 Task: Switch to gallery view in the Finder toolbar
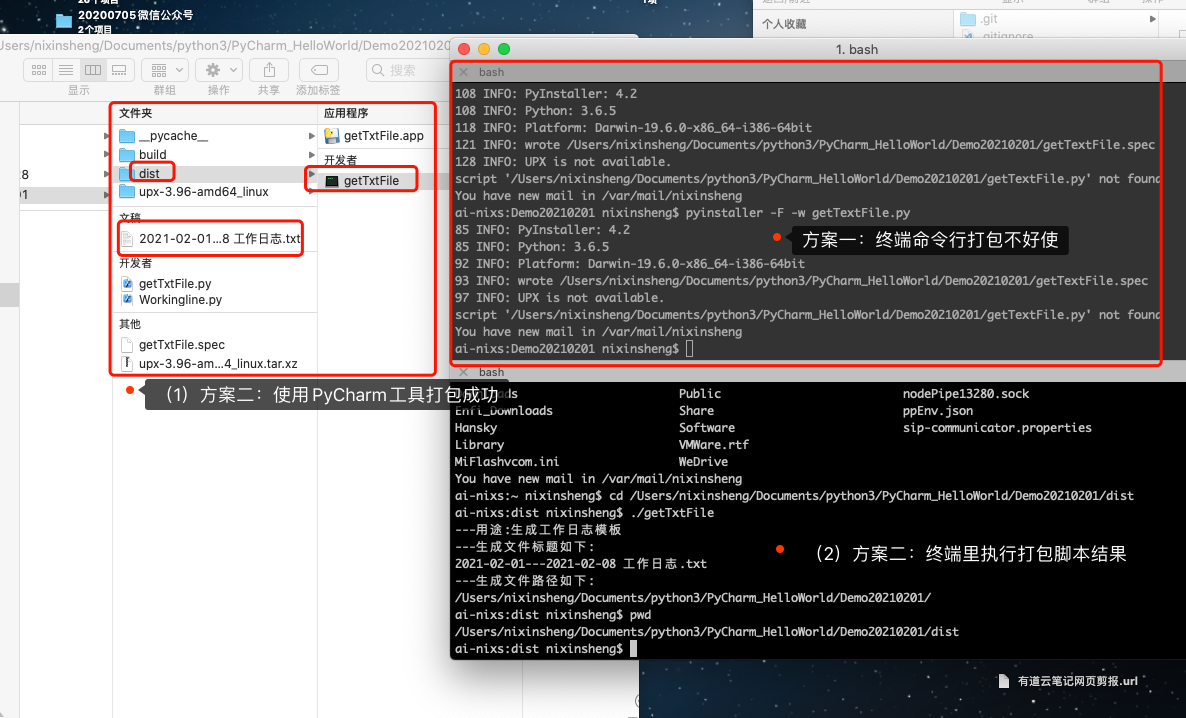[118, 69]
